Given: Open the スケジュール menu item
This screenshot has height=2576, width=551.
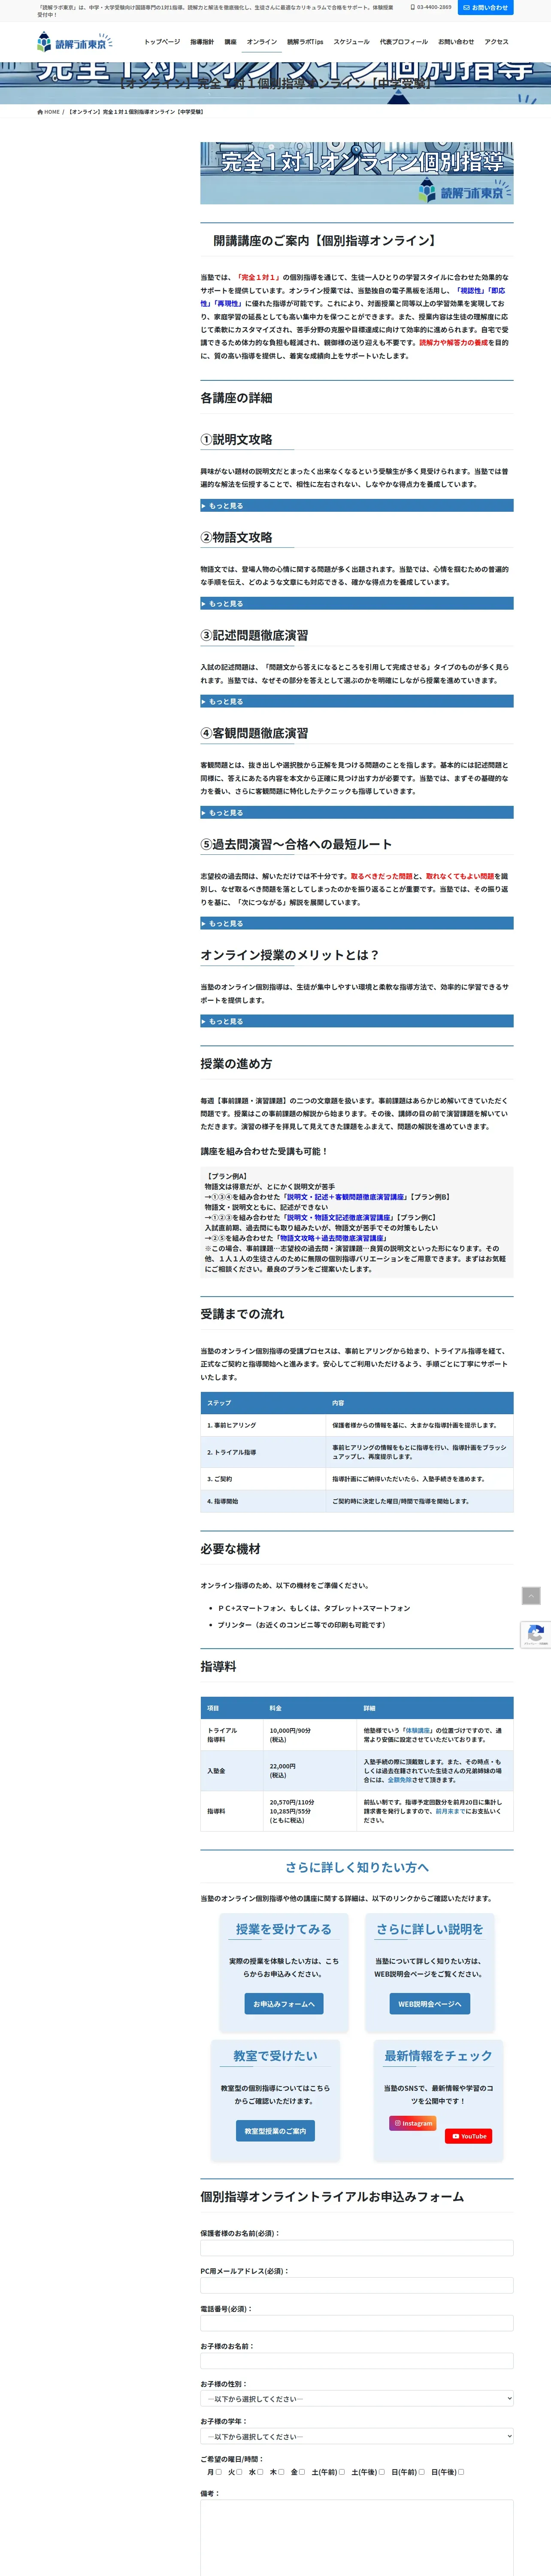Looking at the screenshot, I should click(351, 42).
